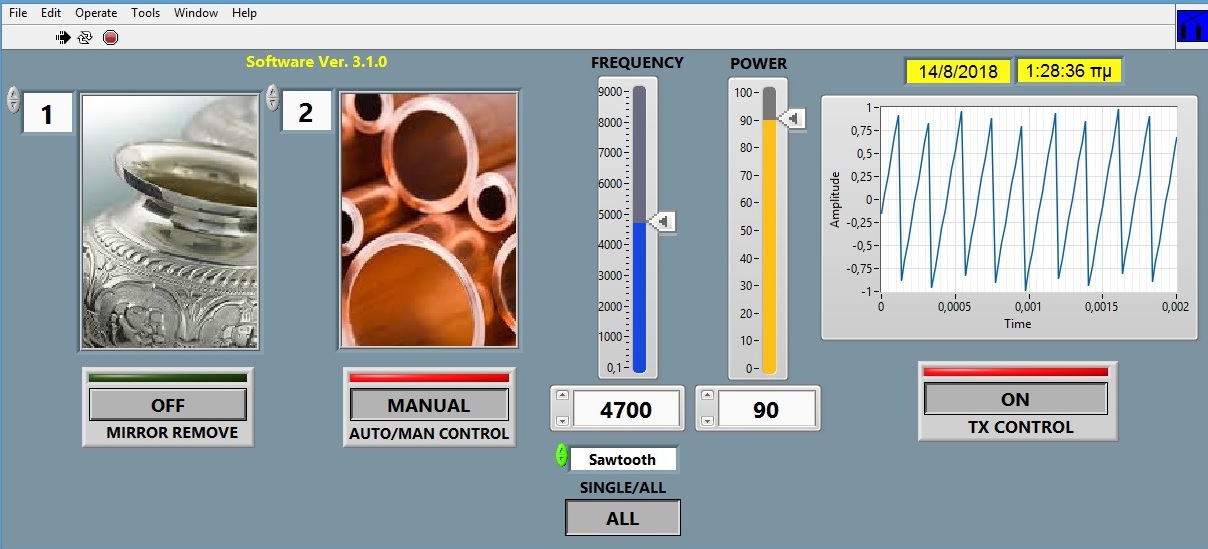Click the increment/decrement knob beside image 2

pos(272,97)
